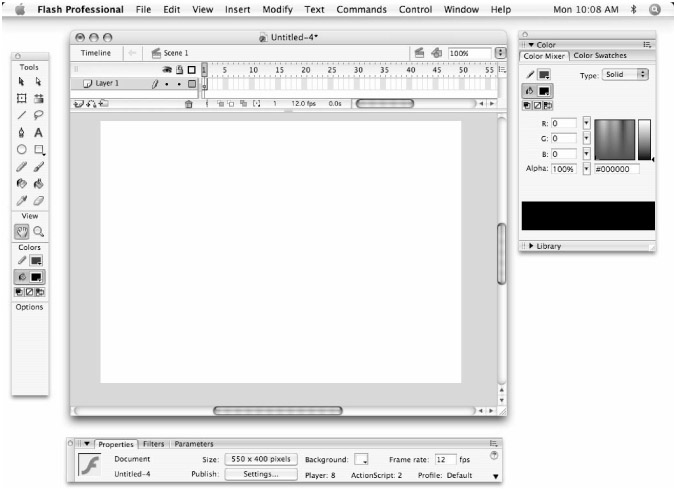
Task: Select the Text tool in Tools panel
Action: point(38,132)
